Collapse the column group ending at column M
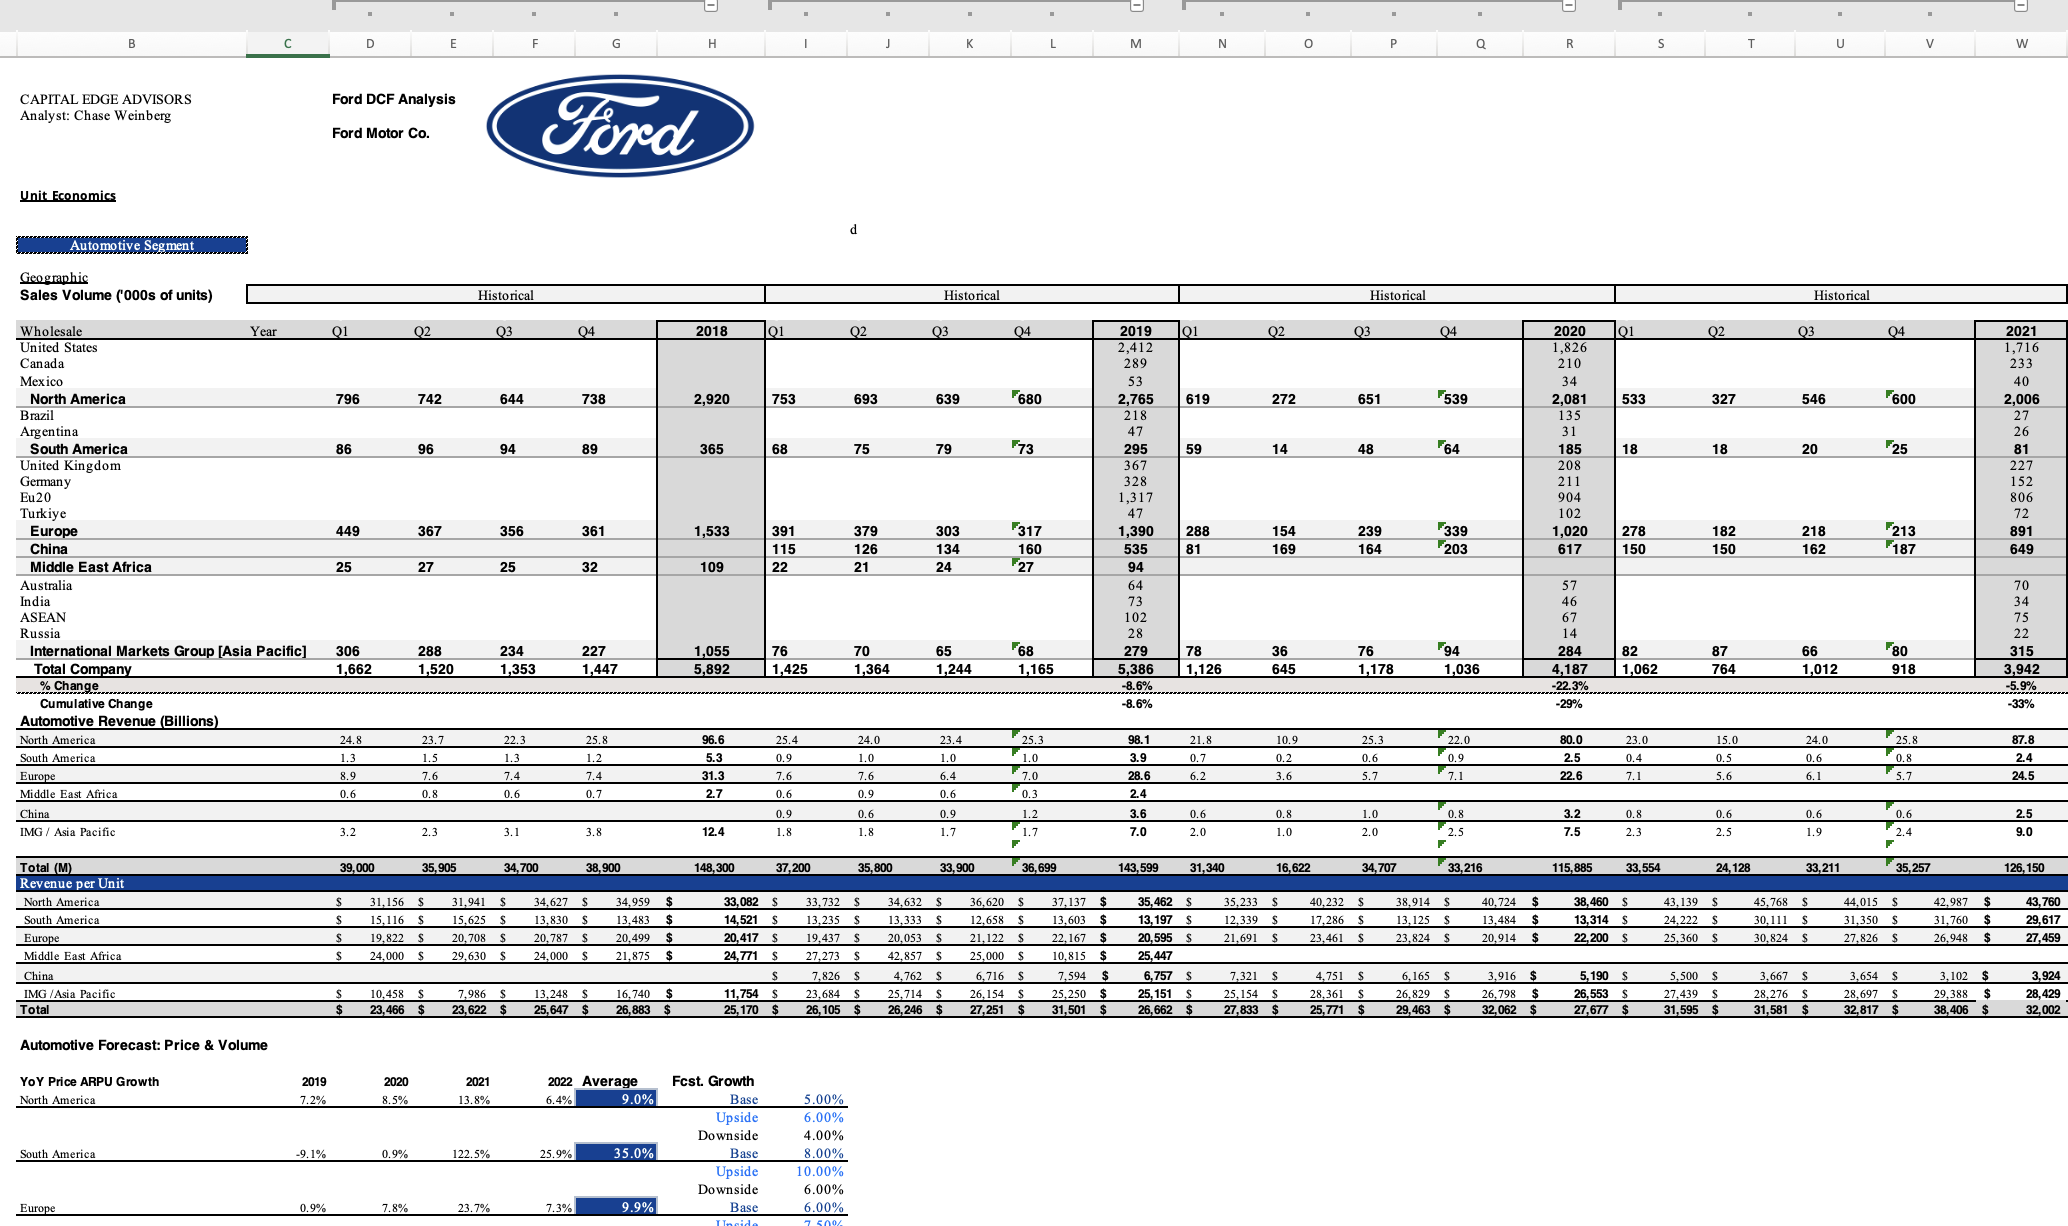 click(1137, 6)
